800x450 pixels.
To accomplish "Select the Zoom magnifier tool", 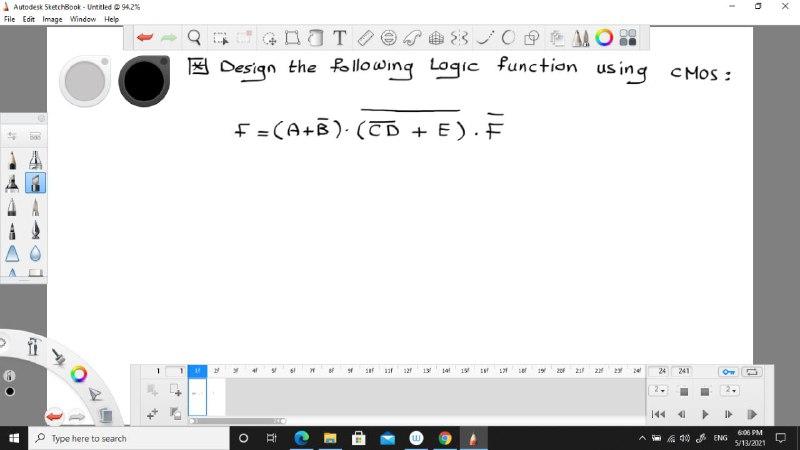I will [194, 38].
